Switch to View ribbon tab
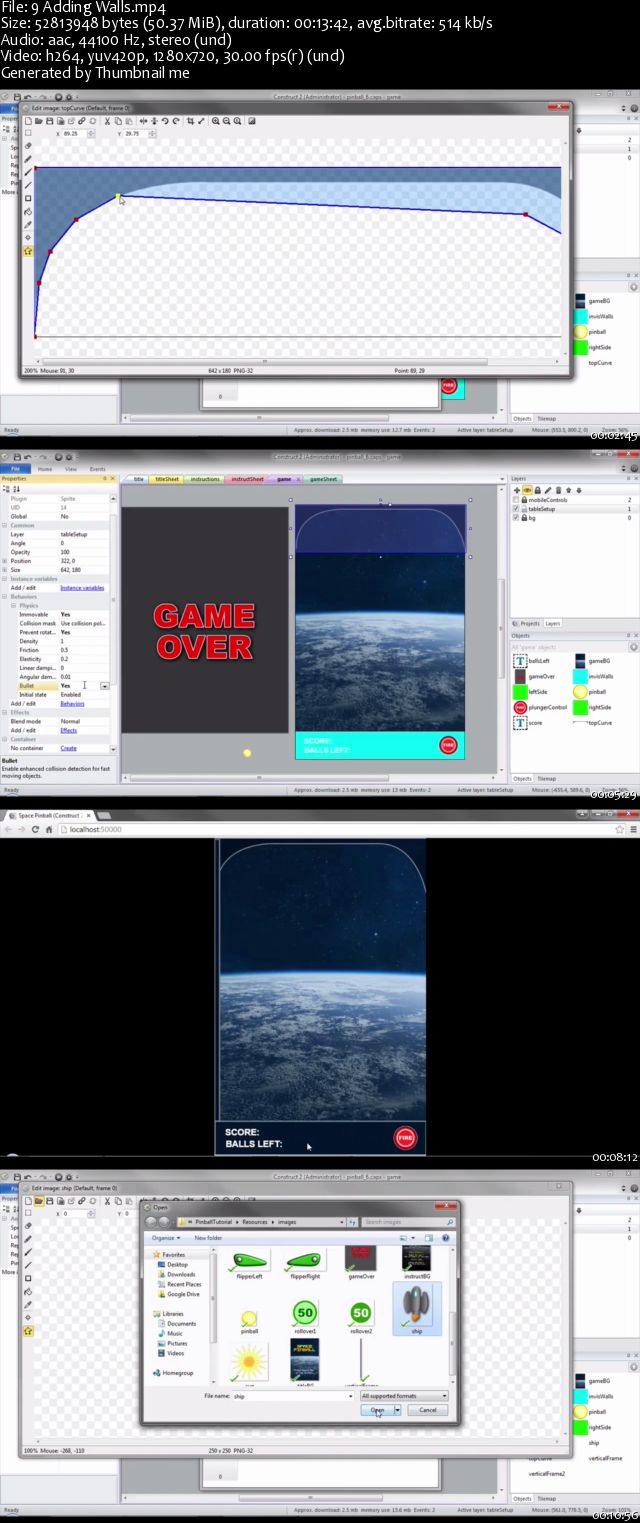The width and height of the screenshot is (640, 1523). [x=71, y=468]
